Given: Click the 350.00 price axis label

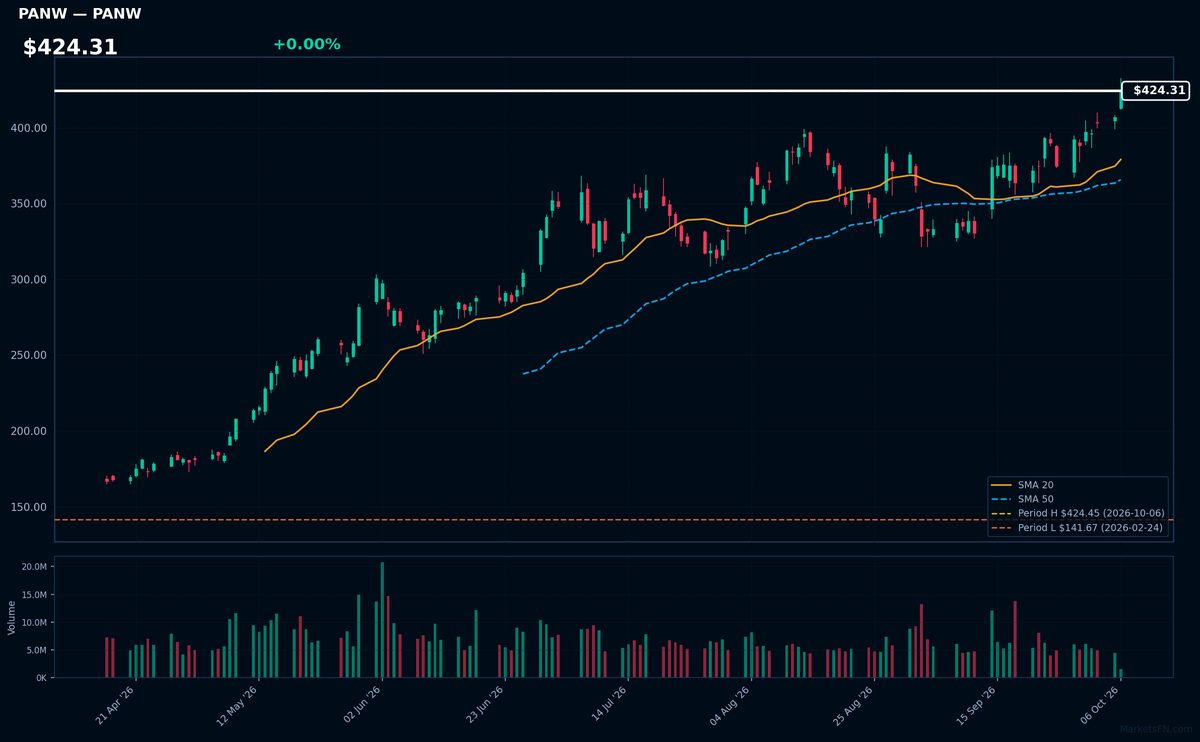Looking at the screenshot, I should click(31, 204).
